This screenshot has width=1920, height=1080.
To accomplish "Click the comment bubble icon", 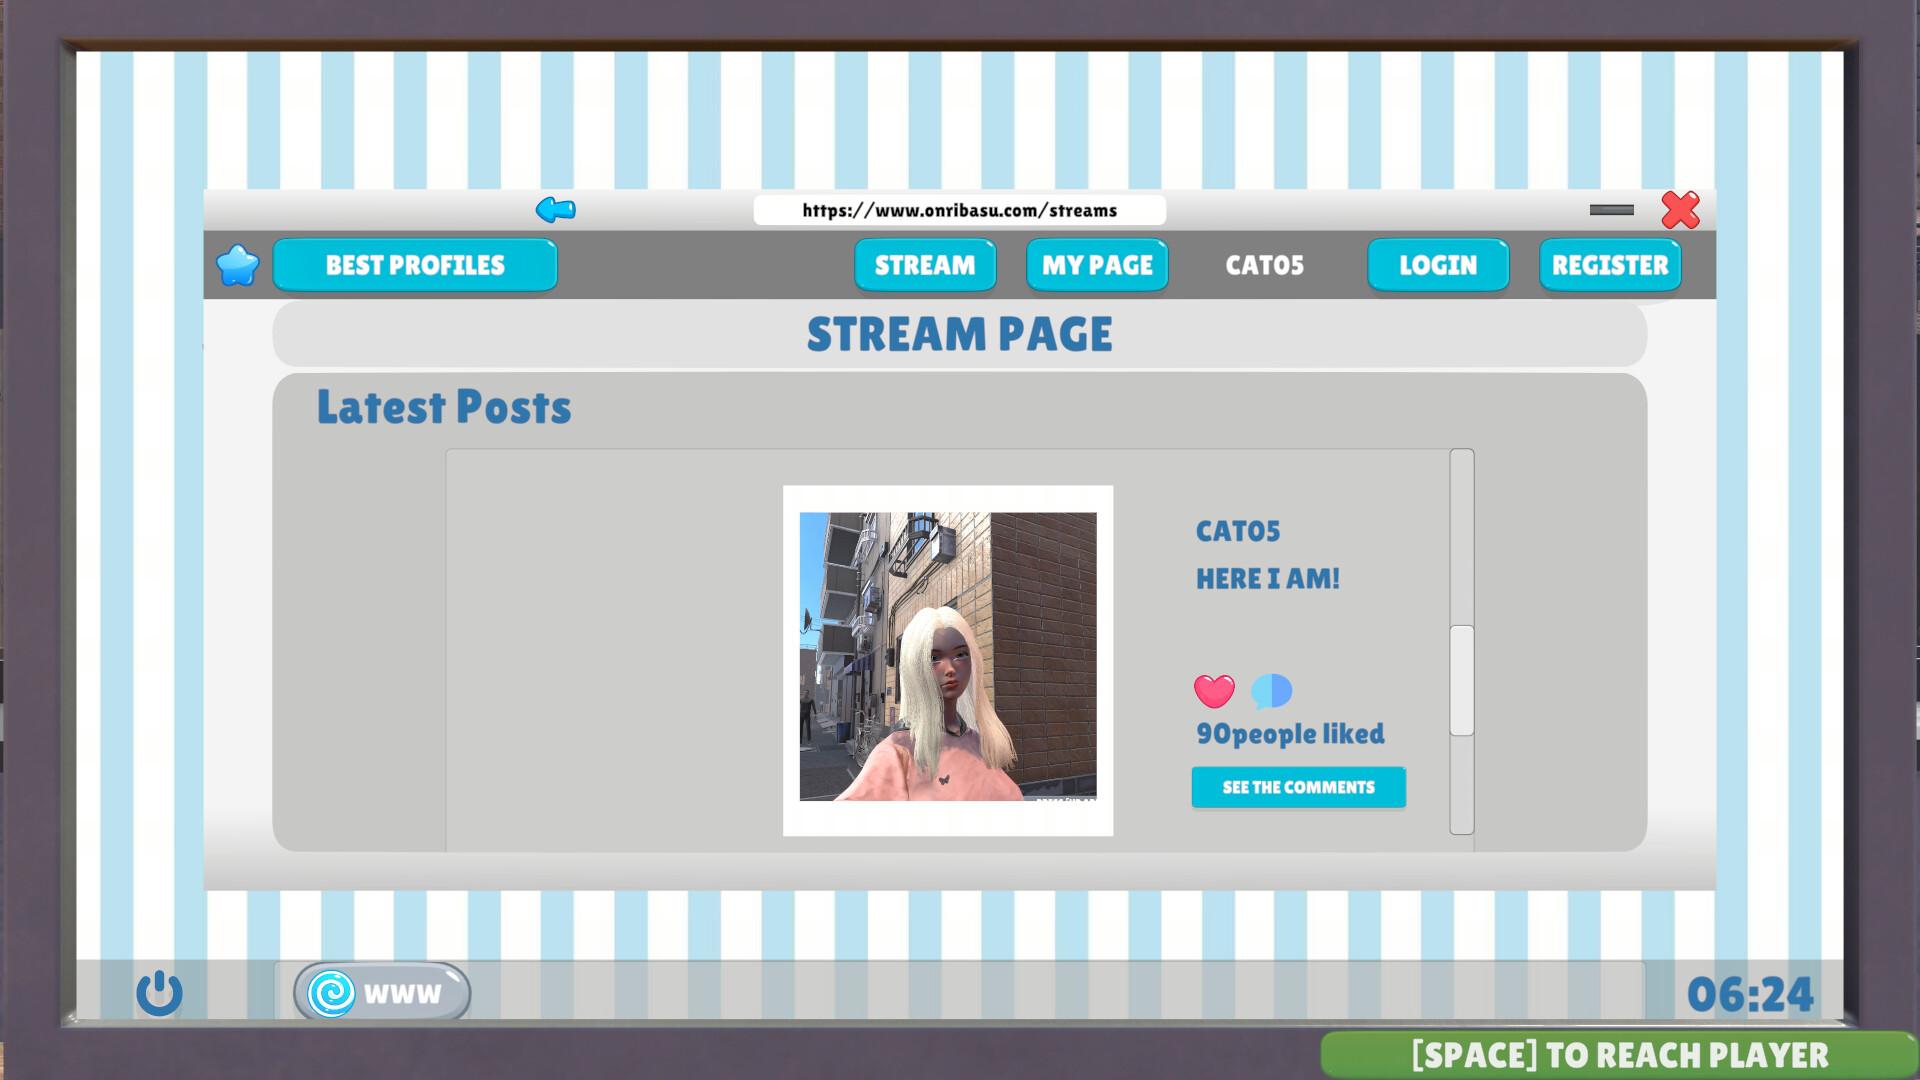I will [1269, 692].
